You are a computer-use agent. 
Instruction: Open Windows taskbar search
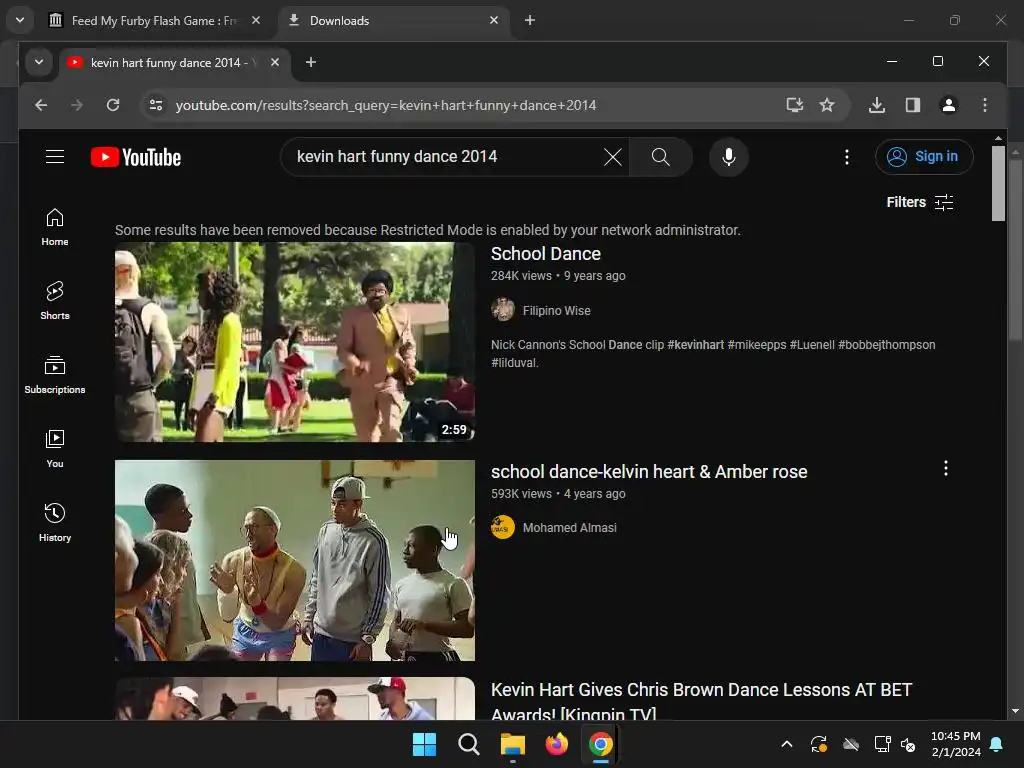[468, 744]
